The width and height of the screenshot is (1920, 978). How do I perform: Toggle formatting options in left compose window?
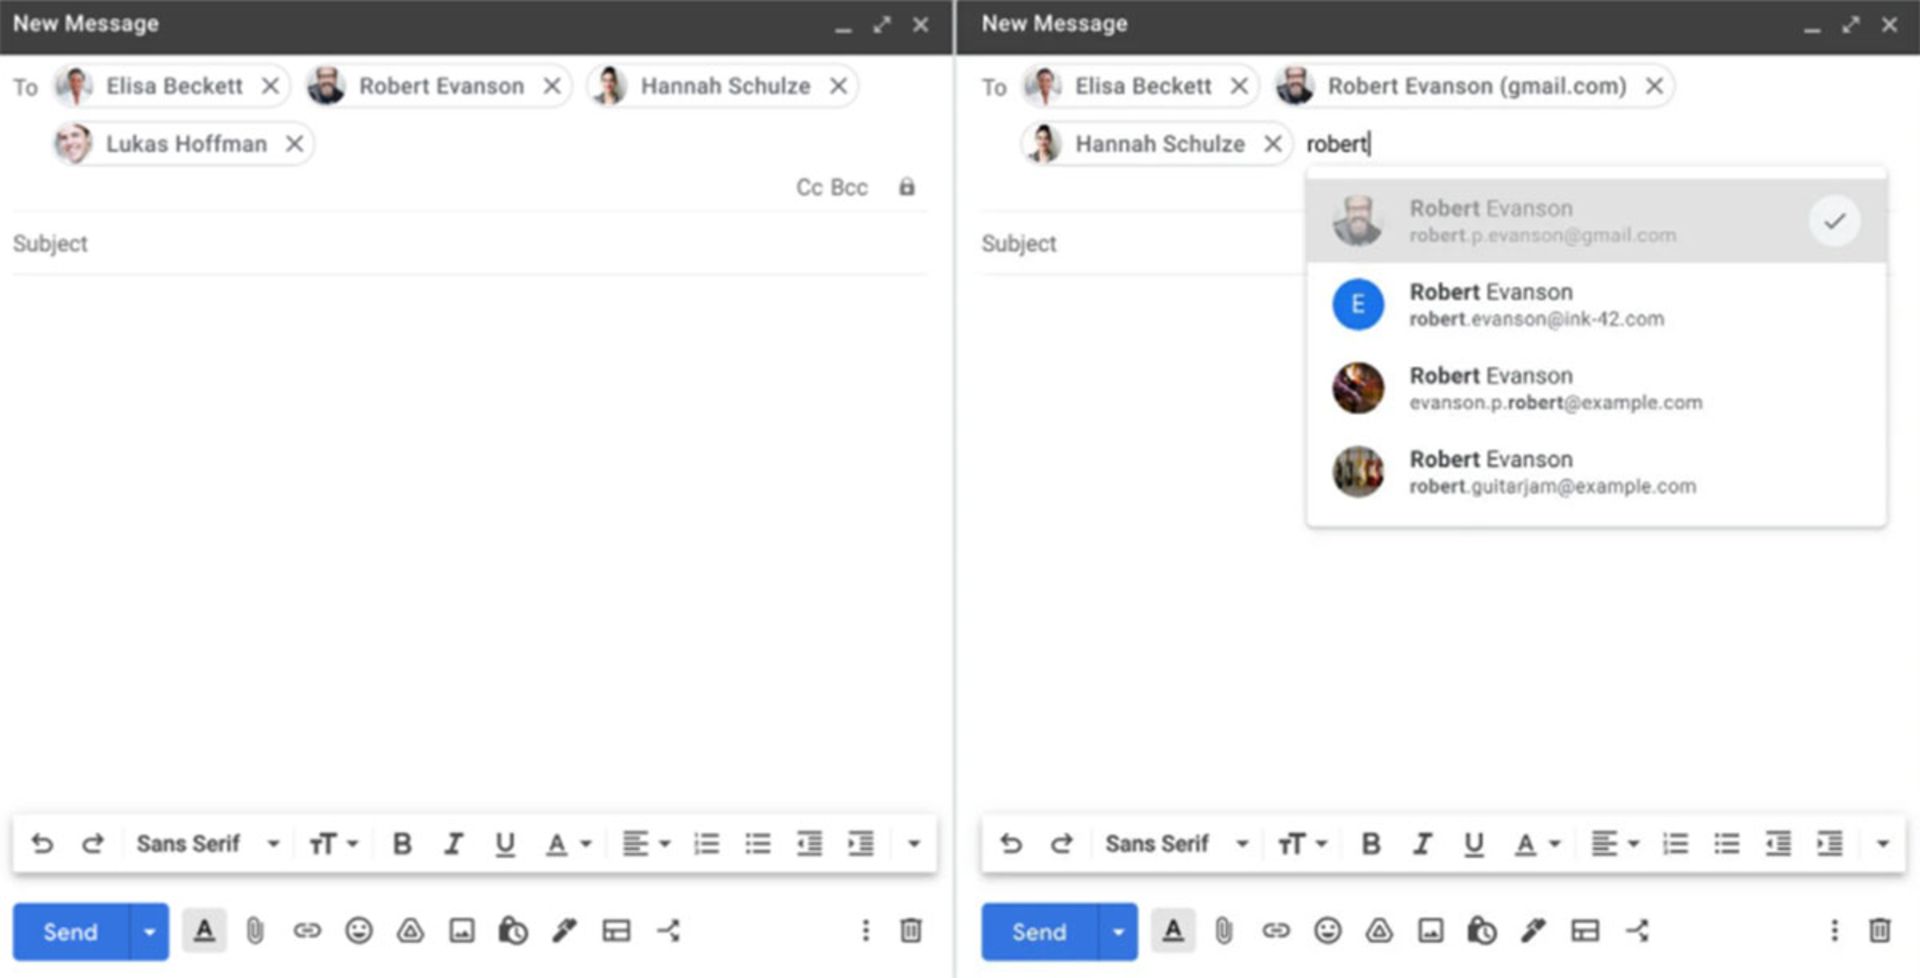(204, 931)
